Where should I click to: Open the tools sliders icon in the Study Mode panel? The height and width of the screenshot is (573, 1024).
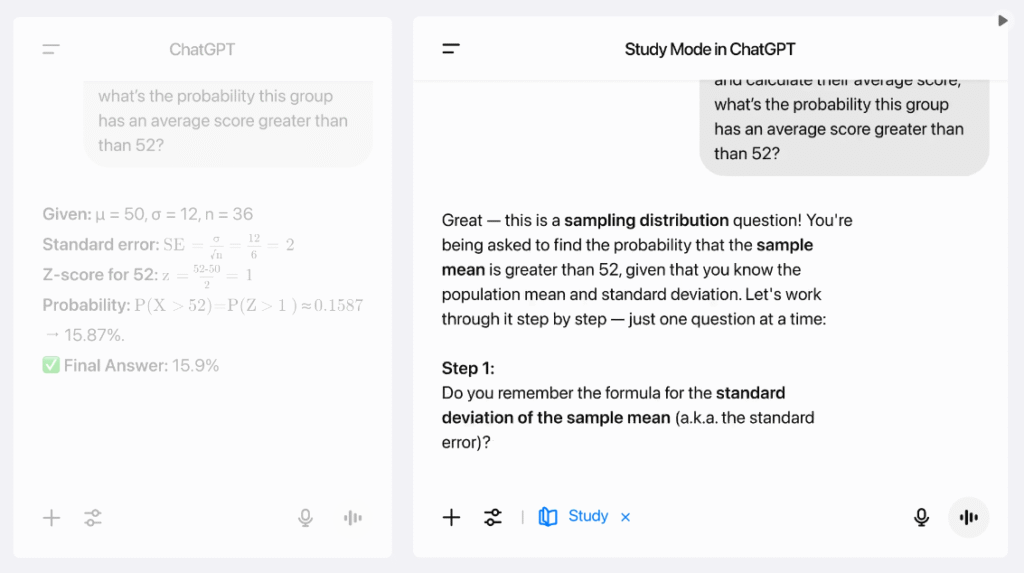point(493,517)
